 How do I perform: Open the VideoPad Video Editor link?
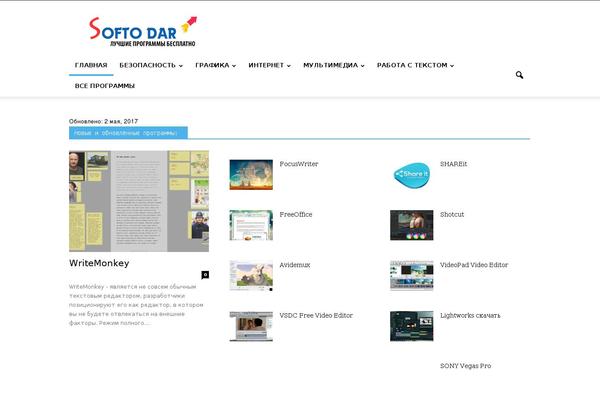[x=474, y=265]
